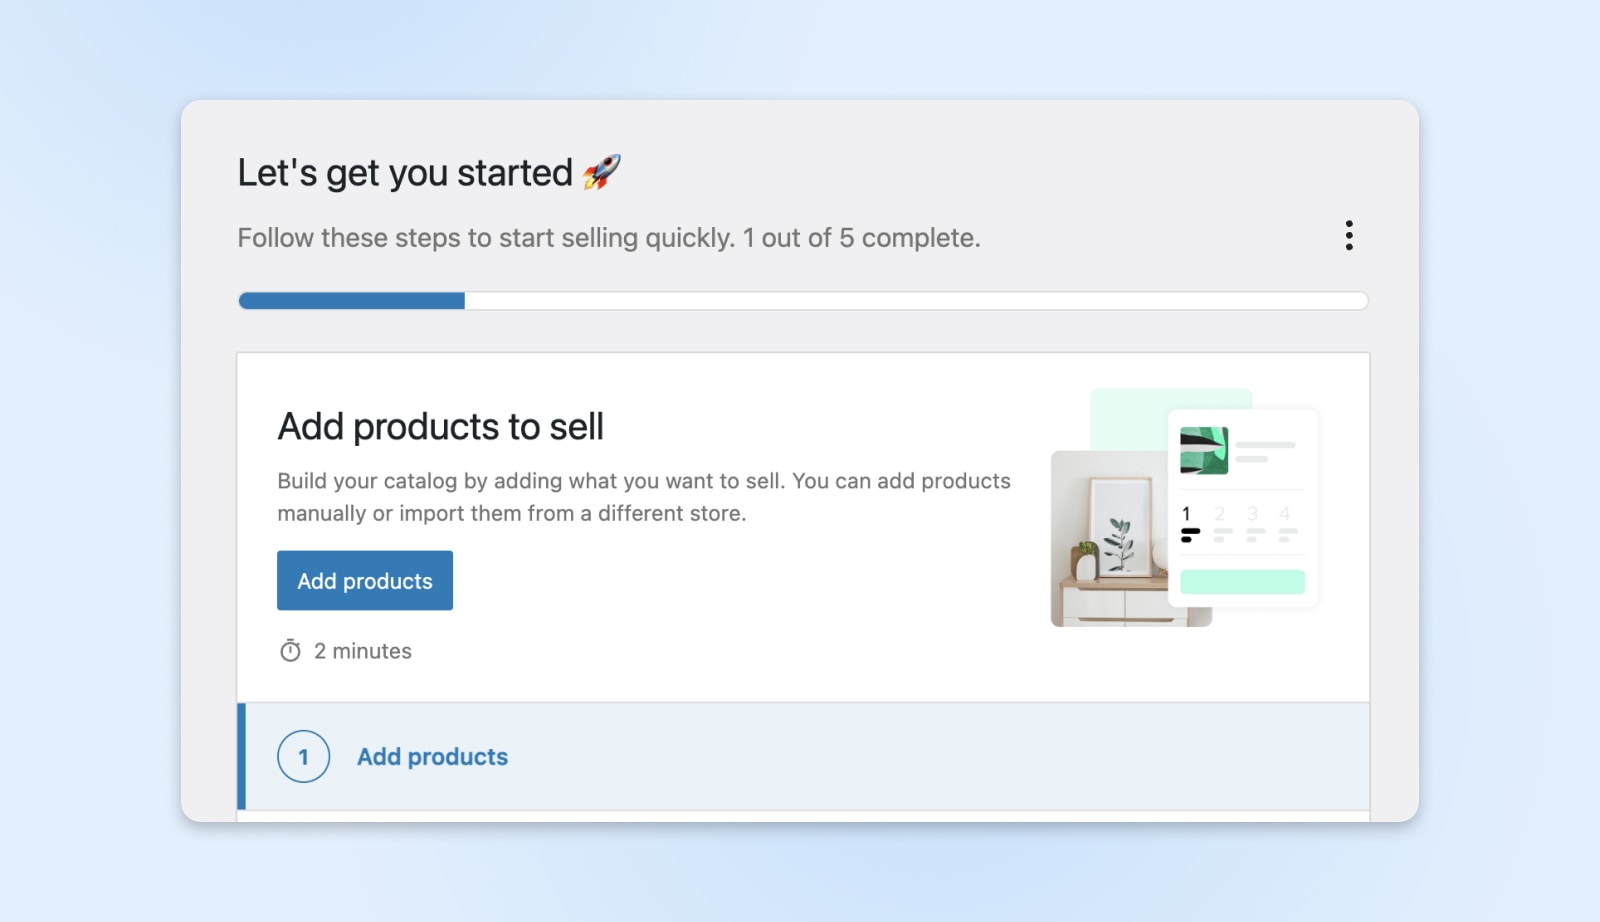Screen dimensions: 1600x922
Task: Click the empty portion of progress bar
Action: click(x=915, y=301)
